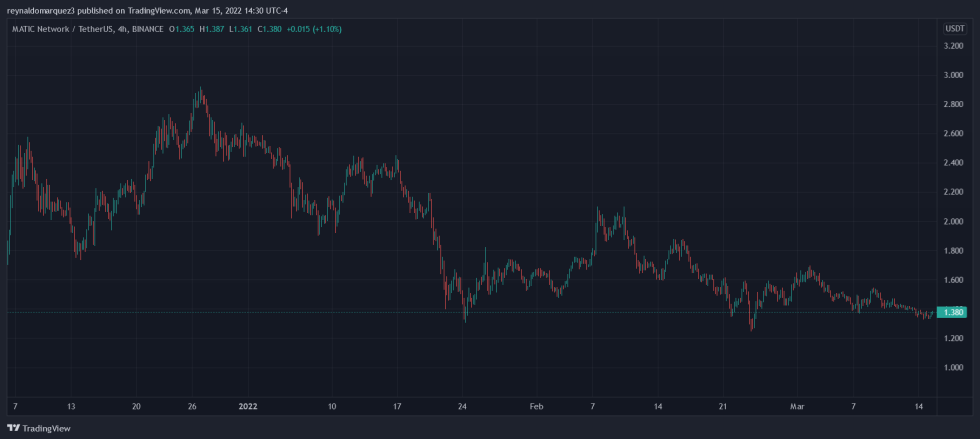The height and width of the screenshot is (439, 980).
Task: Click the BINANCE exchange label in legend
Action: [146, 29]
